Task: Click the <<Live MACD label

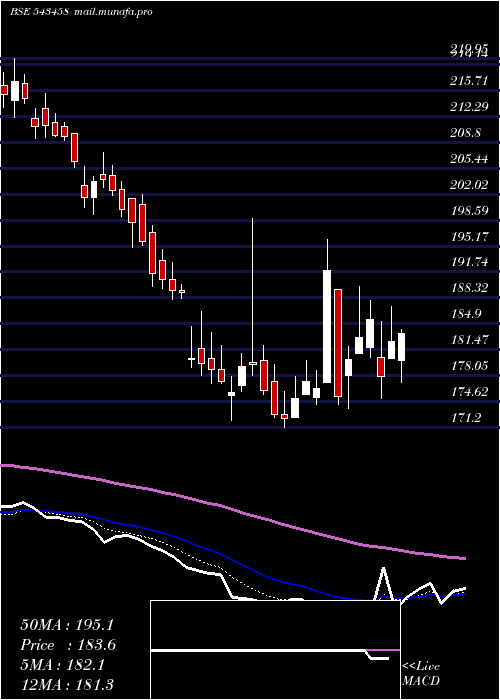Action: (421, 674)
